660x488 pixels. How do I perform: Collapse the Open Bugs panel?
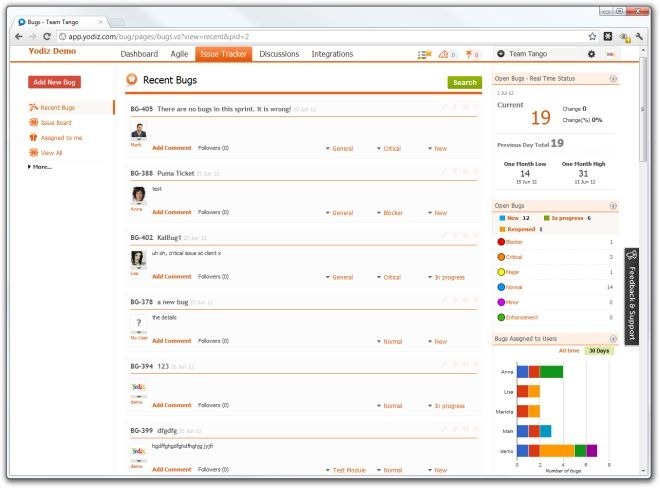(x=613, y=206)
